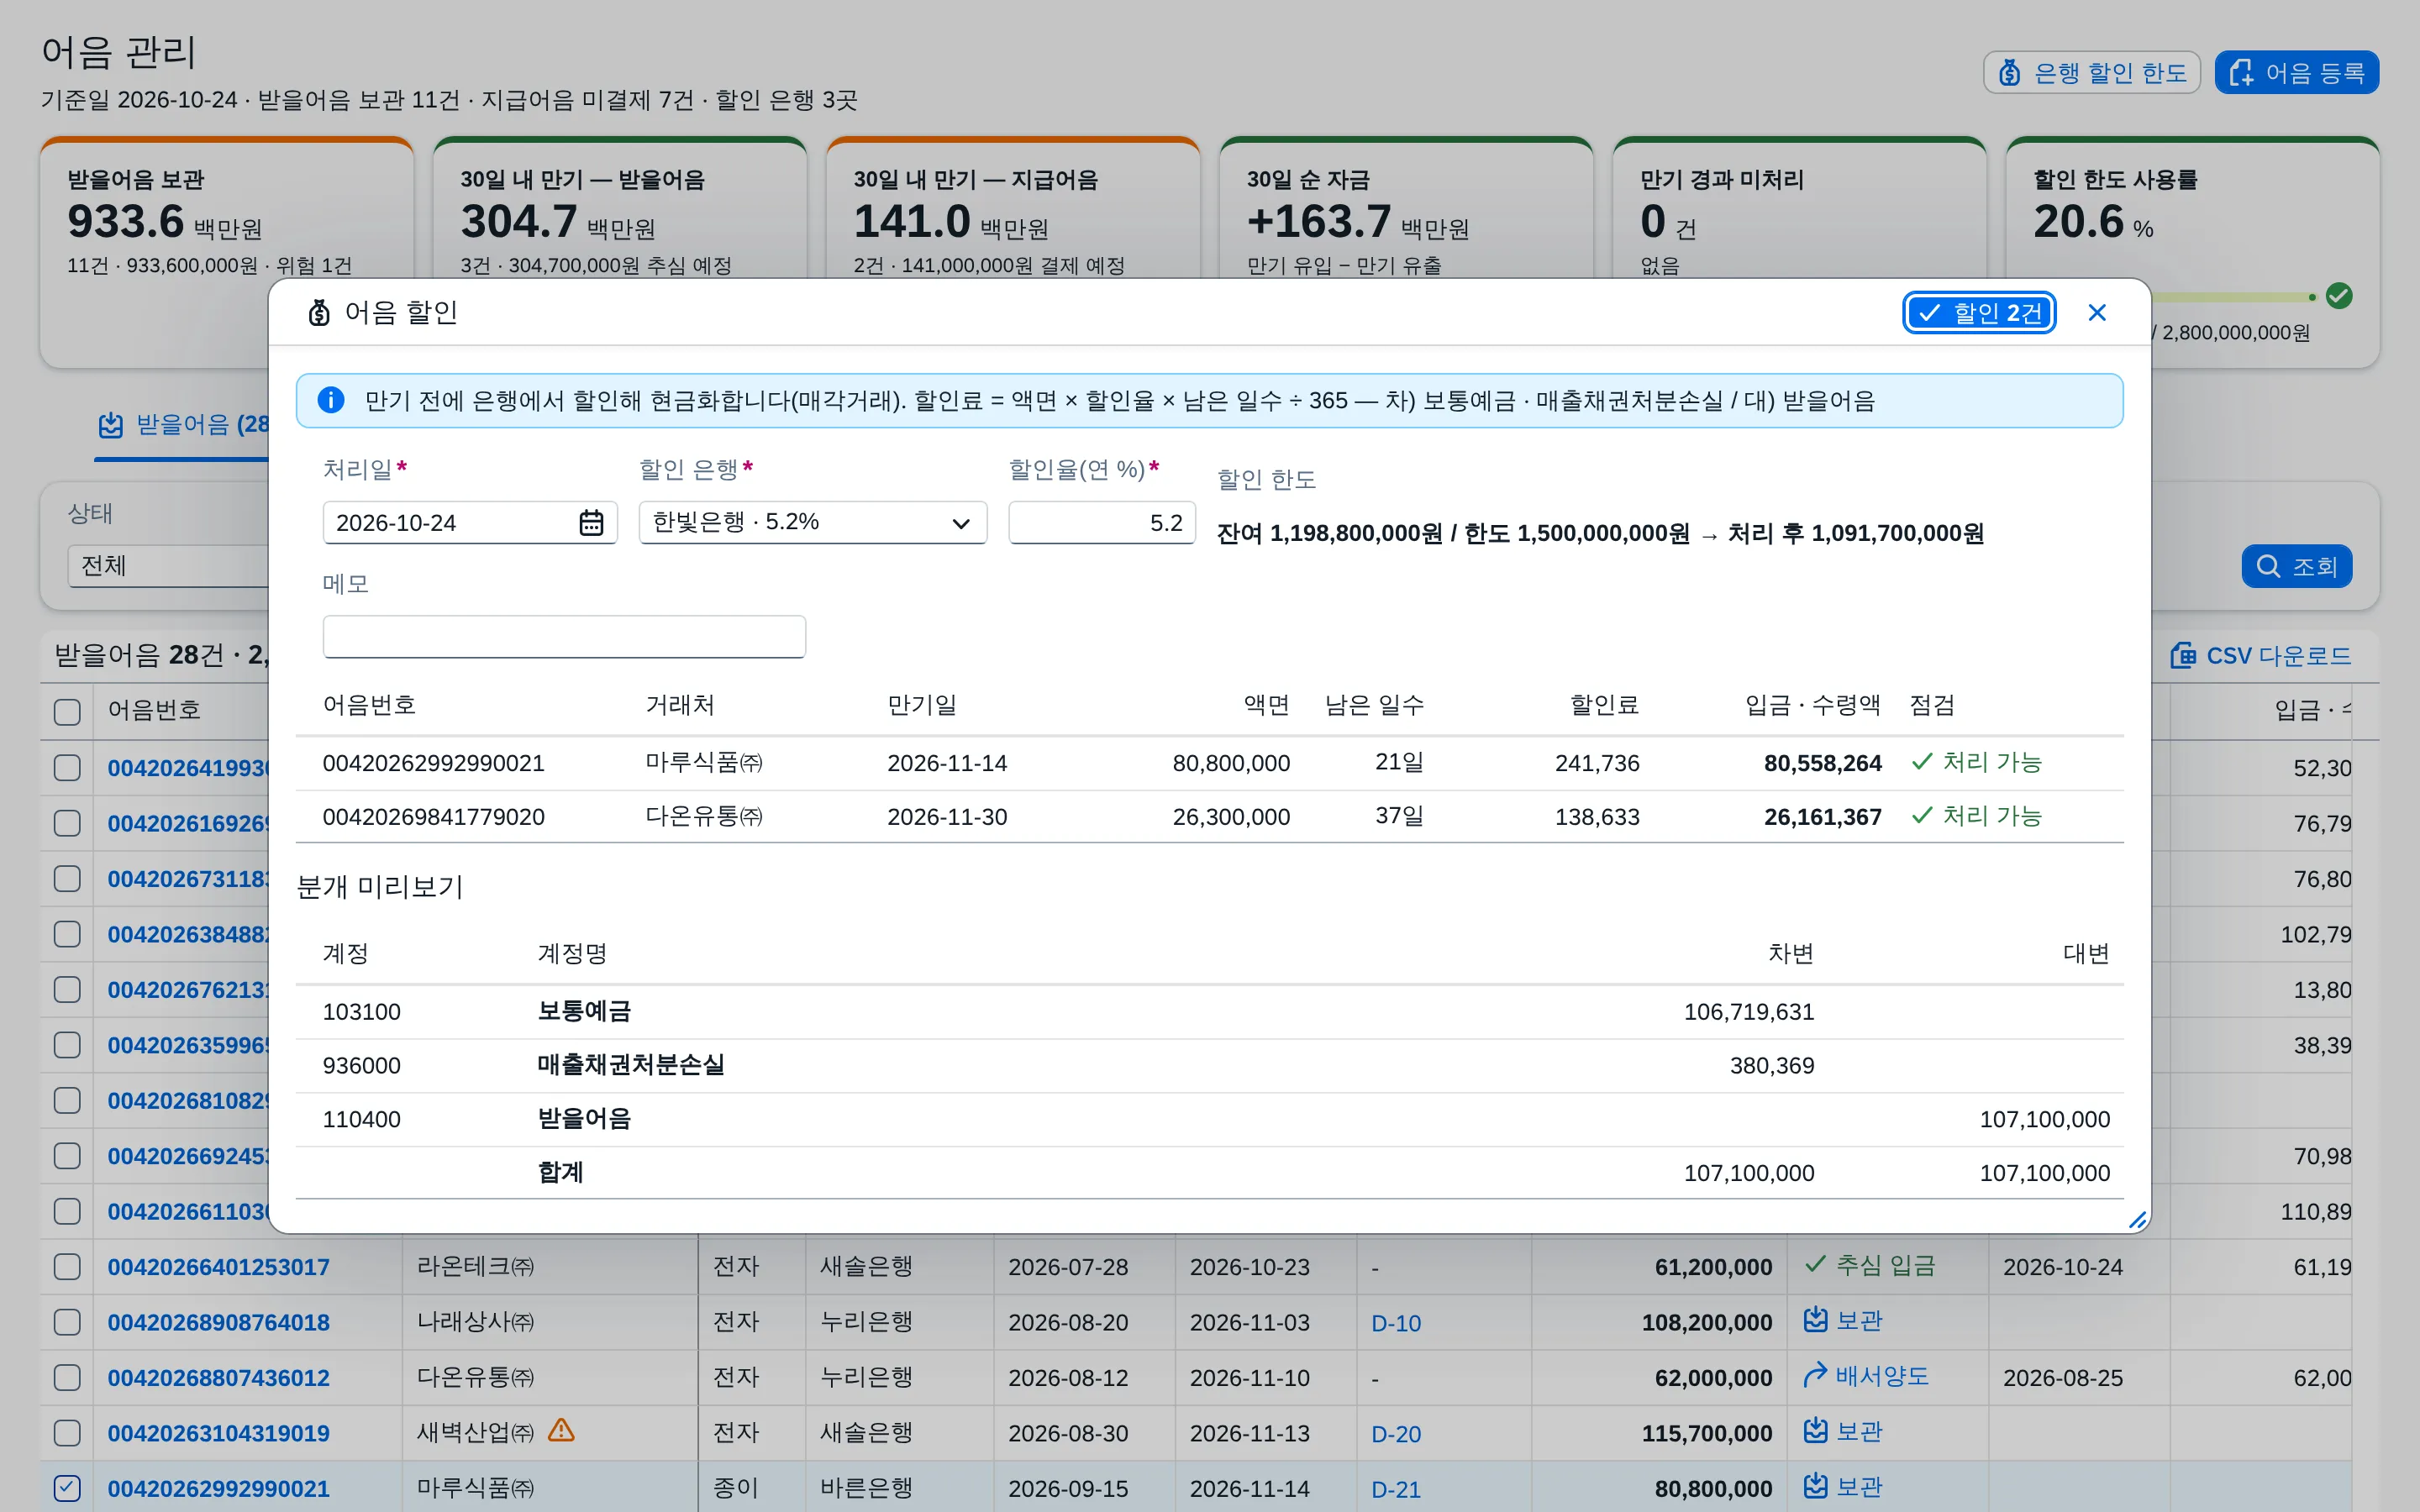Click the 할인율 input showing 5.2
This screenshot has width=2420, height=1512.
[1101, 523]
